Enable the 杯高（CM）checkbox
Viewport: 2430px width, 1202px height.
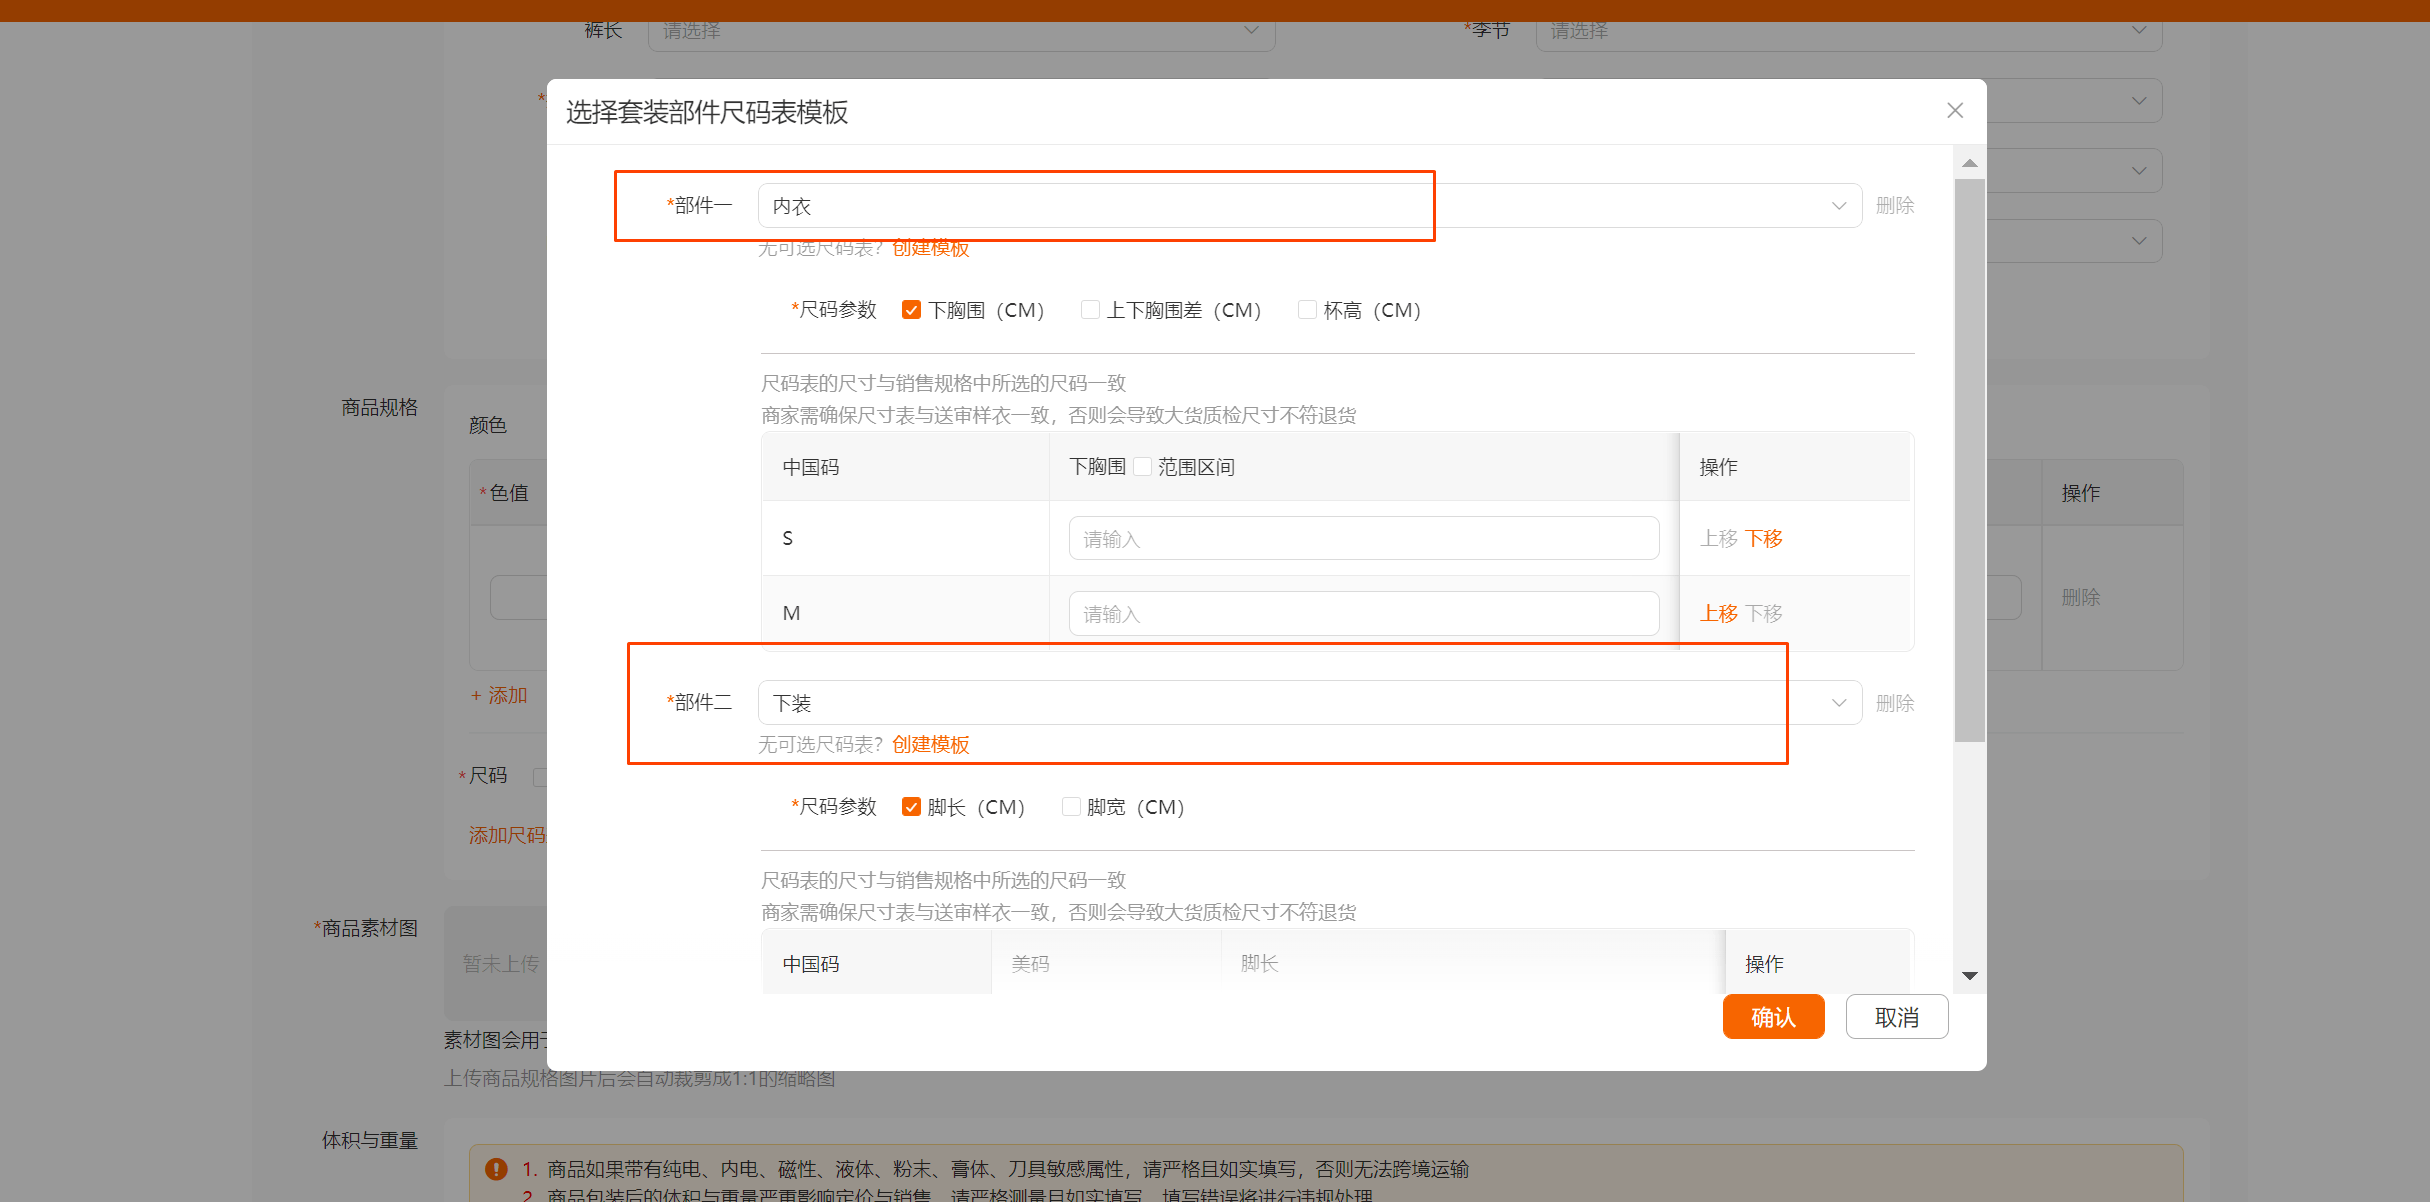1307,310
